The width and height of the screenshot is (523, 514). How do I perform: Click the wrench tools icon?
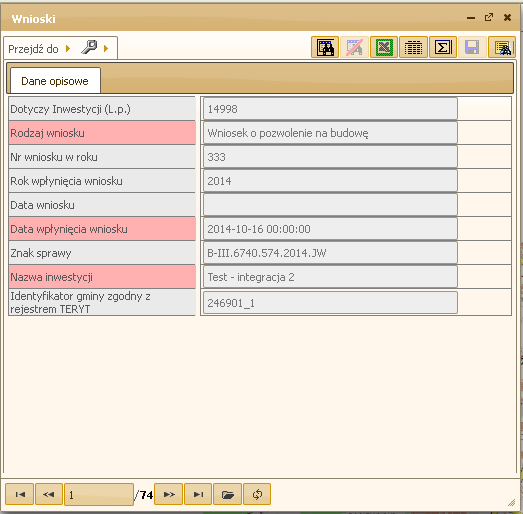[89, 47]
